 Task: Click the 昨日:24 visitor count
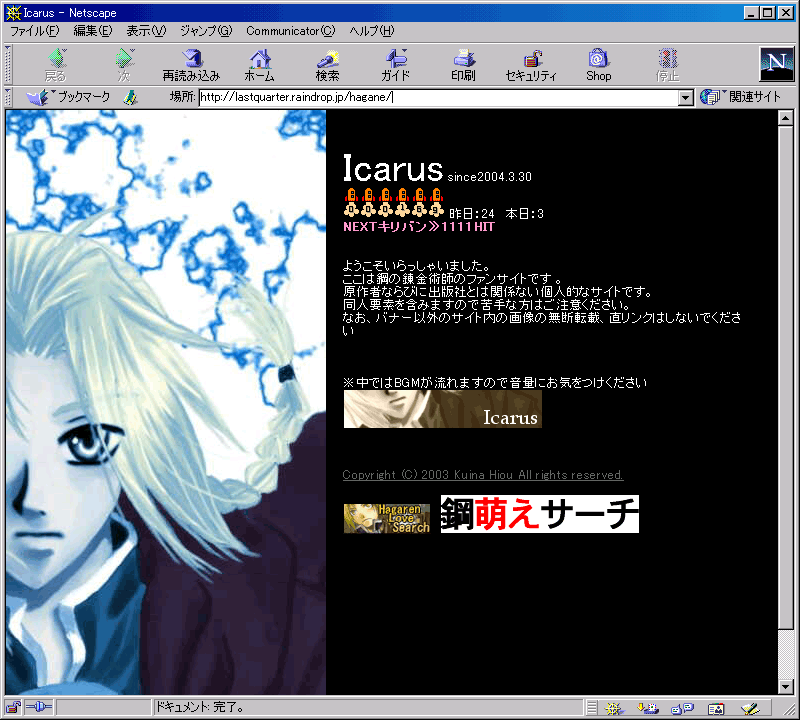coord(471,213)
